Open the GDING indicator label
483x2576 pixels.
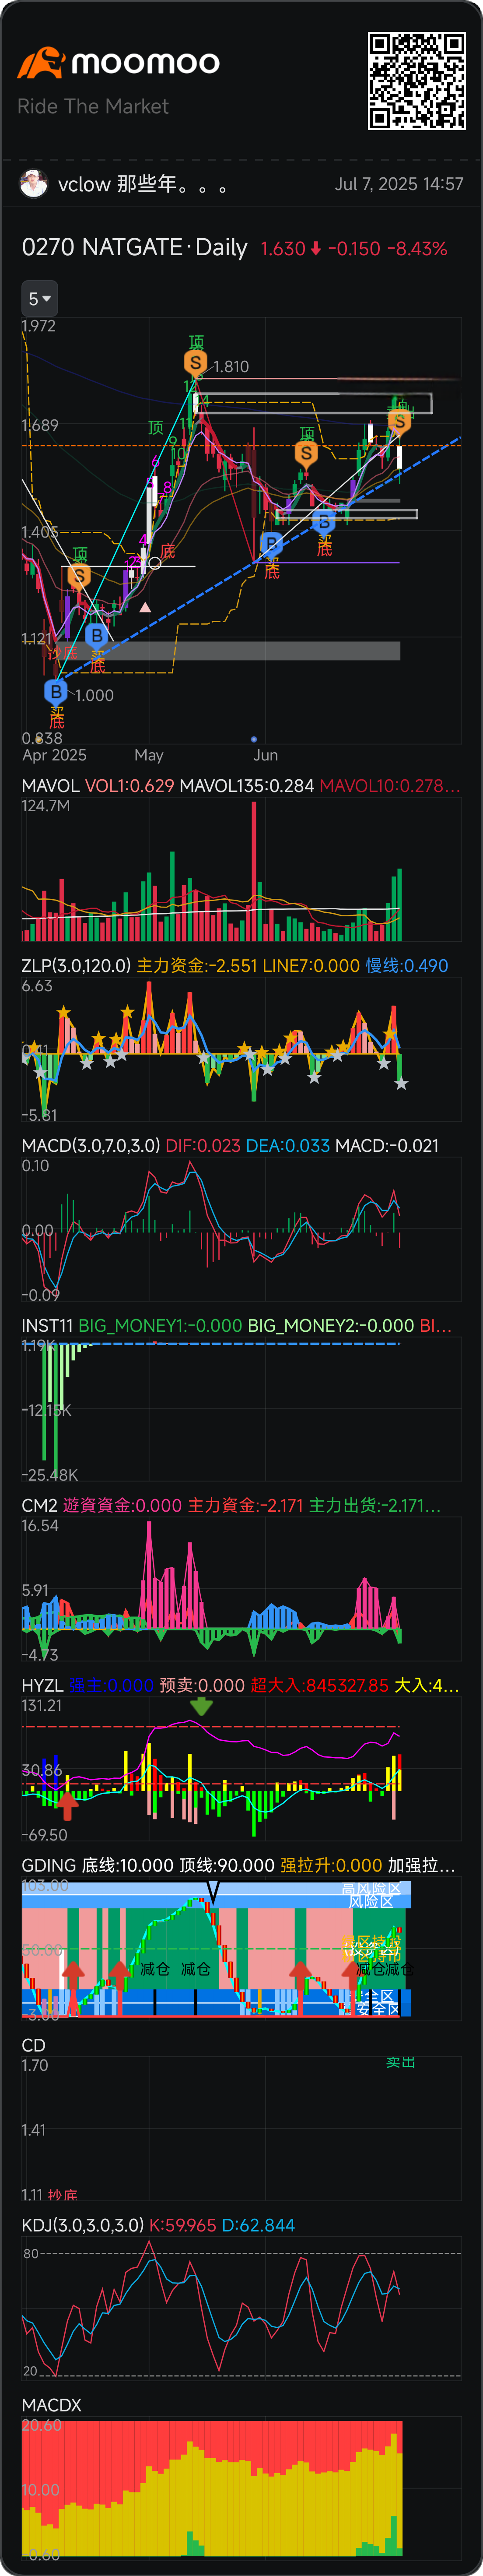[x=49, y=1865]
